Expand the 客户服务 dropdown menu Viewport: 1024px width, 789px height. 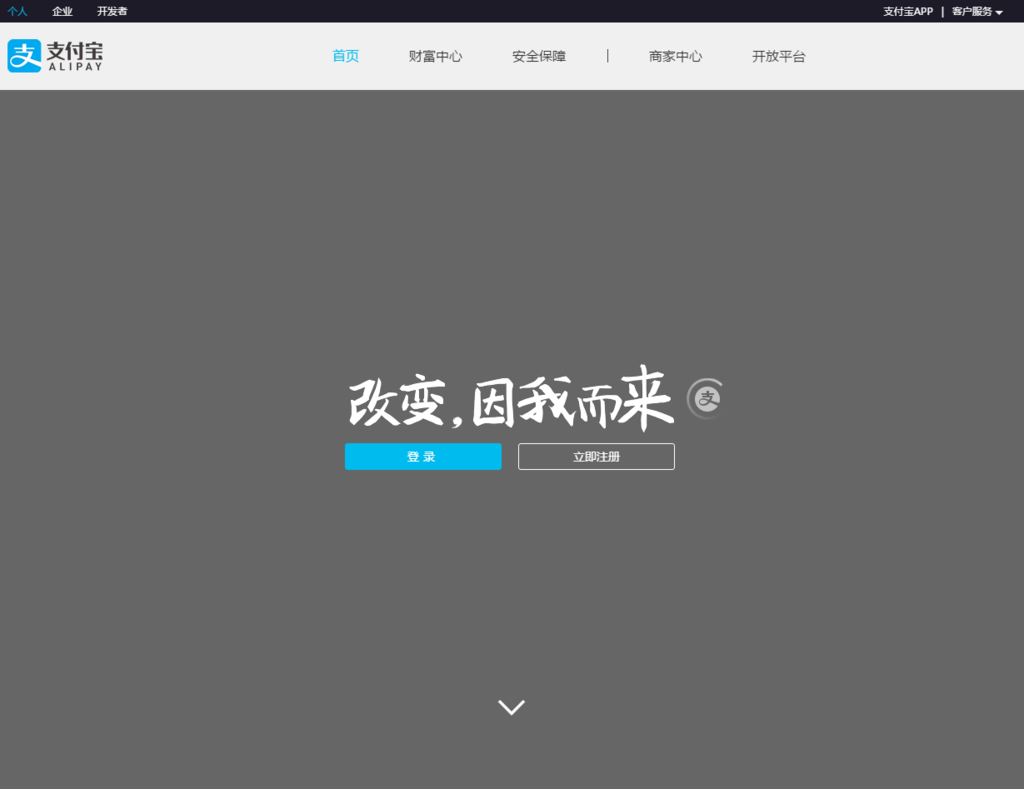tap(977, 12)
